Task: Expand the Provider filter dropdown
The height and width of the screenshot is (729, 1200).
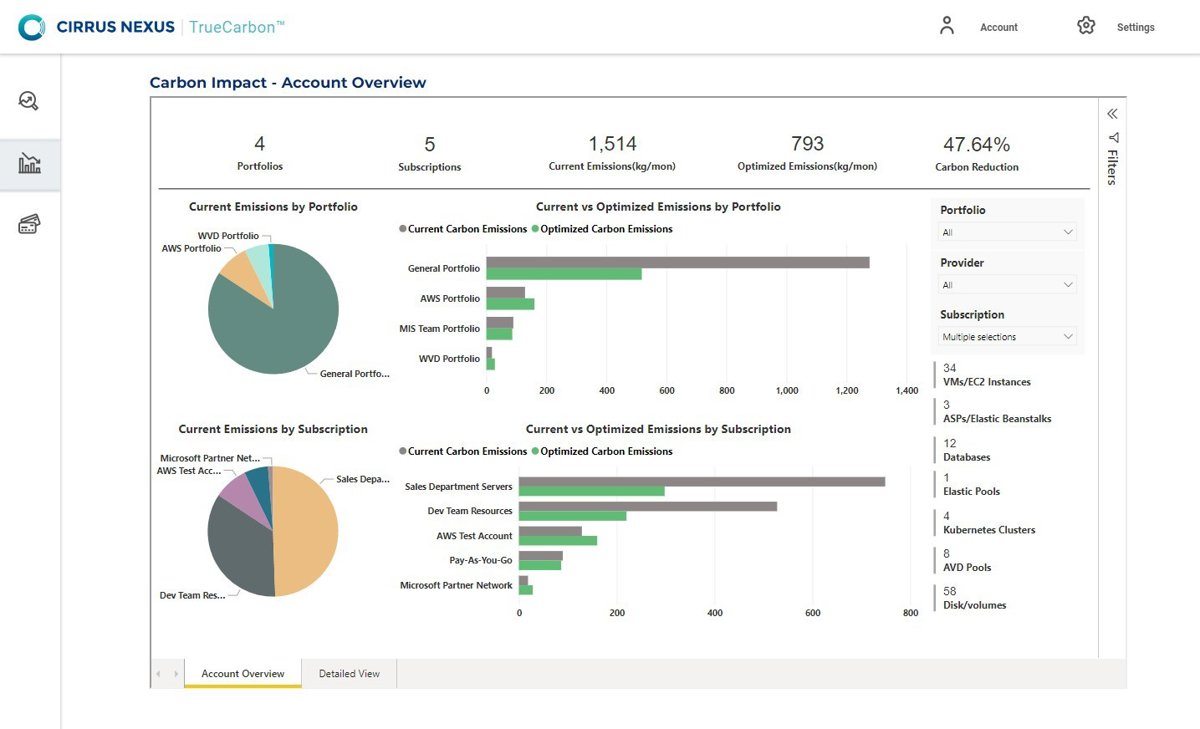Action: pos(1008,285)
